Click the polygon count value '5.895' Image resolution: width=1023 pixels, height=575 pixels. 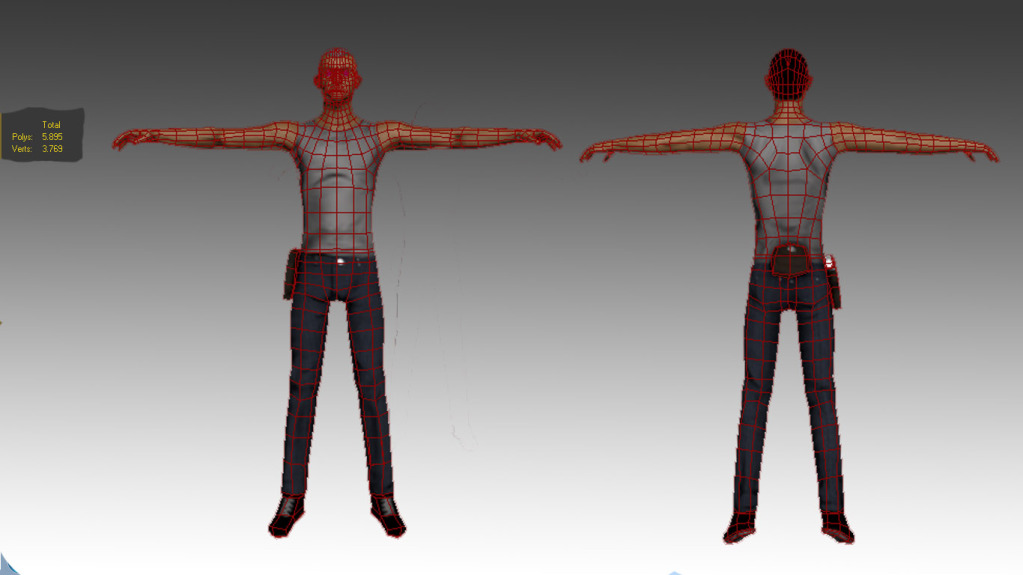52,137
